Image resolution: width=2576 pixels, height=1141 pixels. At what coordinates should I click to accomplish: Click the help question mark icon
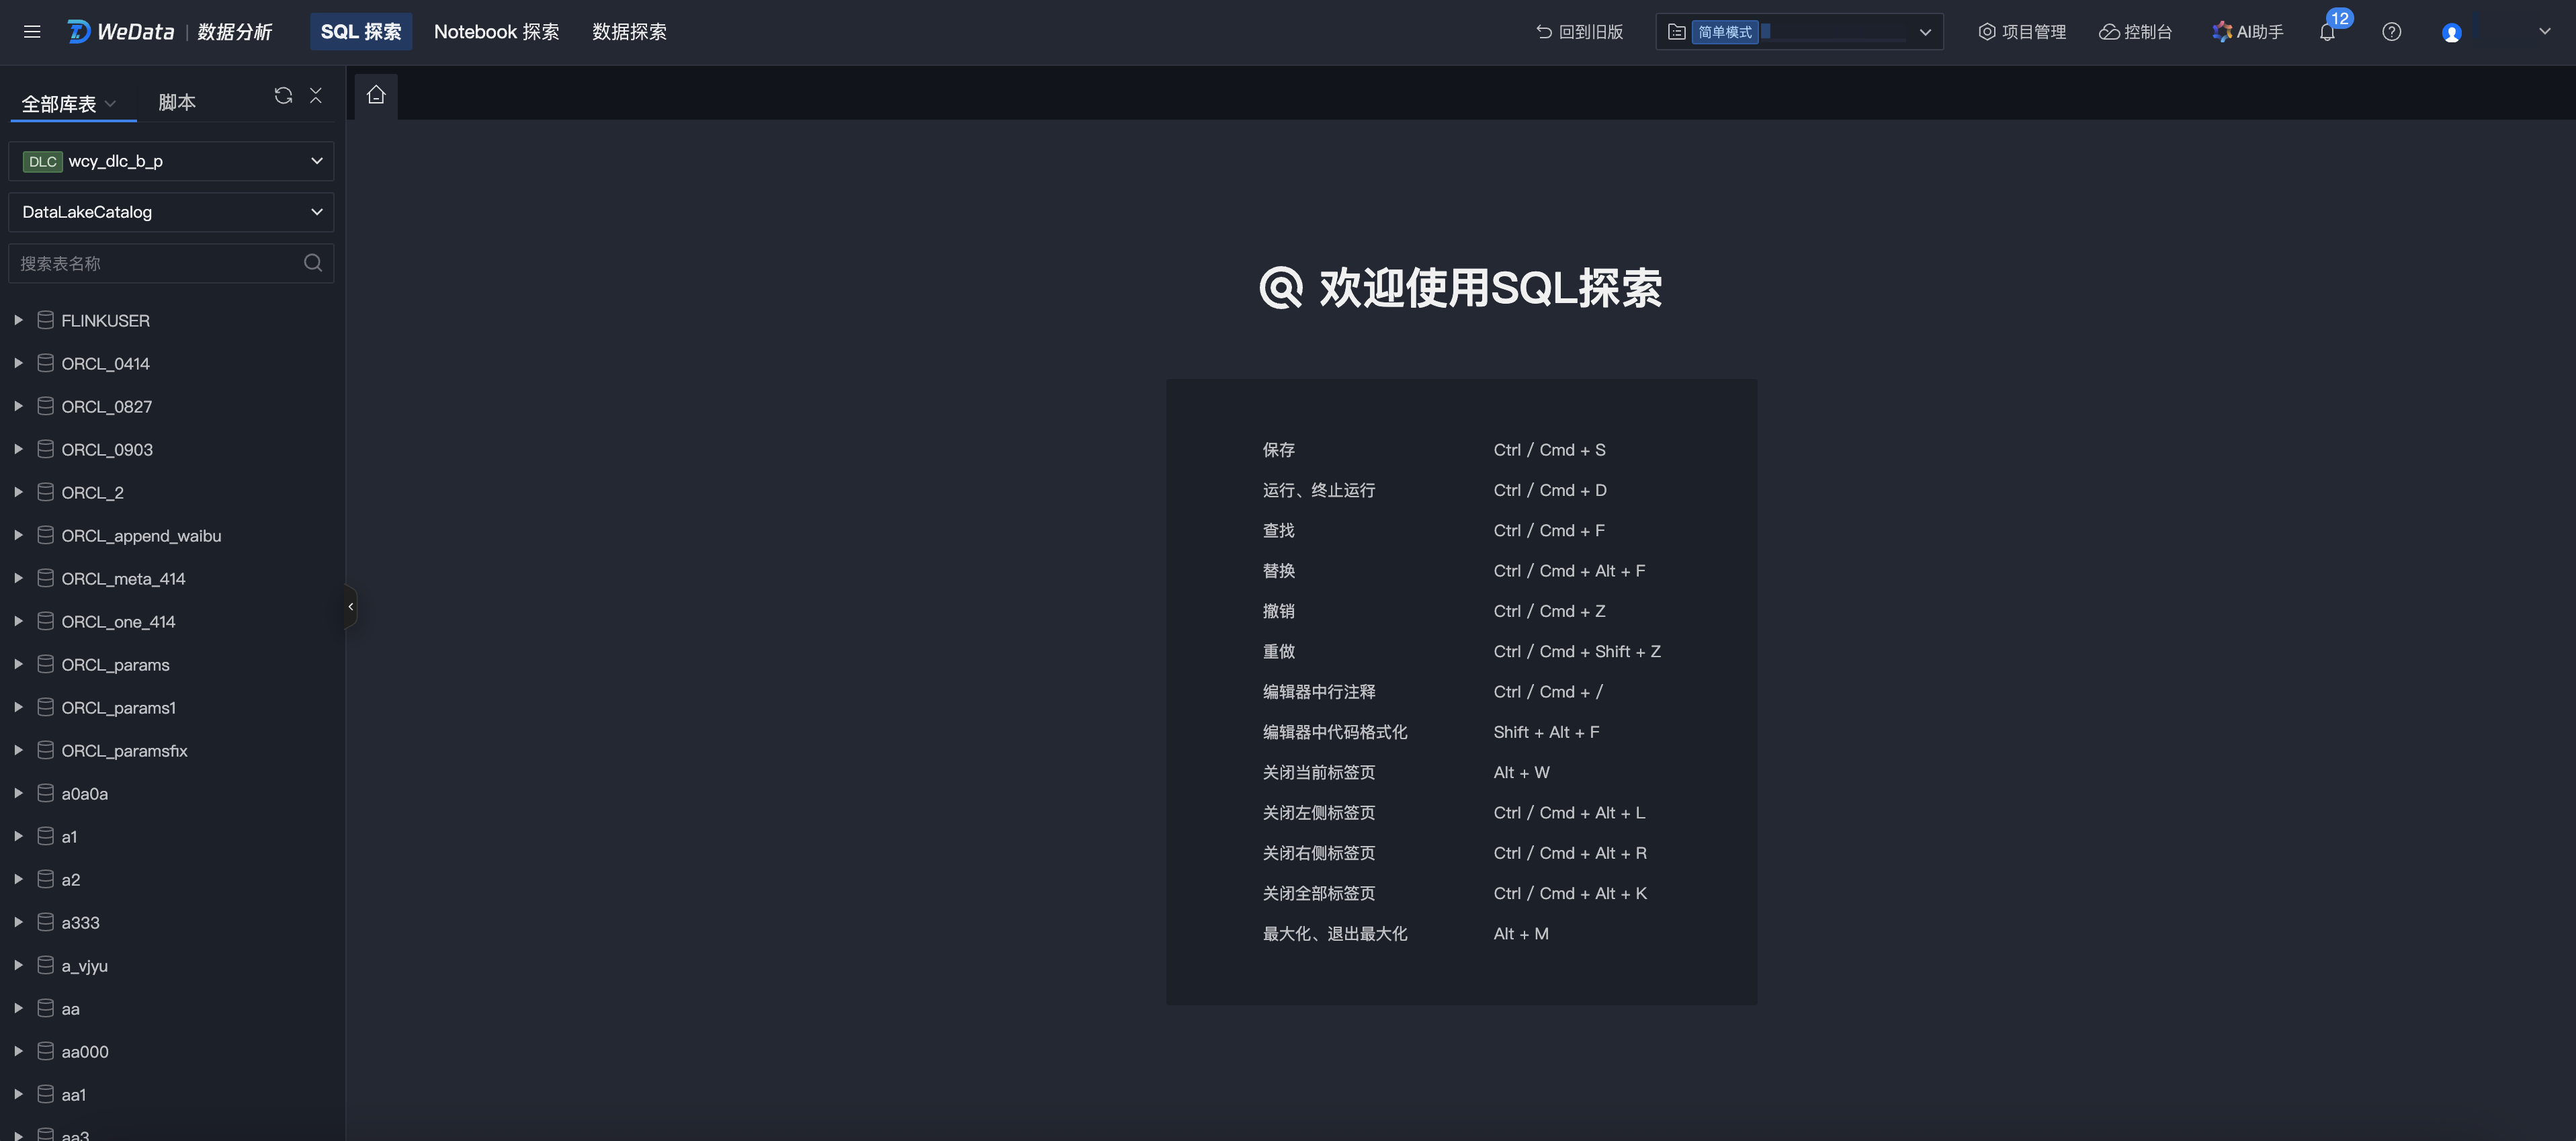point(2391,32)
